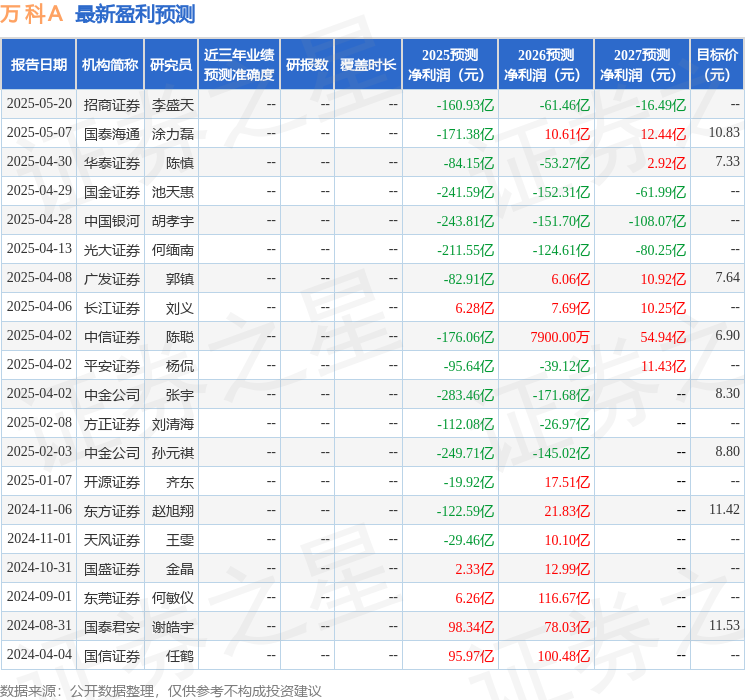
Task: Click the 最新盈利预测 heading text
Action: 135,14
